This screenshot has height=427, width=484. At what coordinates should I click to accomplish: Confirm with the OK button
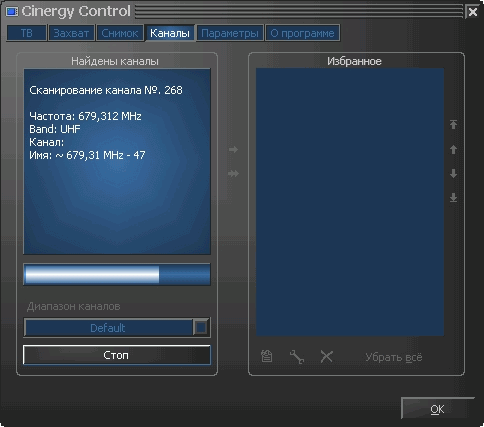pyautogui.click(x=437, y=409)
